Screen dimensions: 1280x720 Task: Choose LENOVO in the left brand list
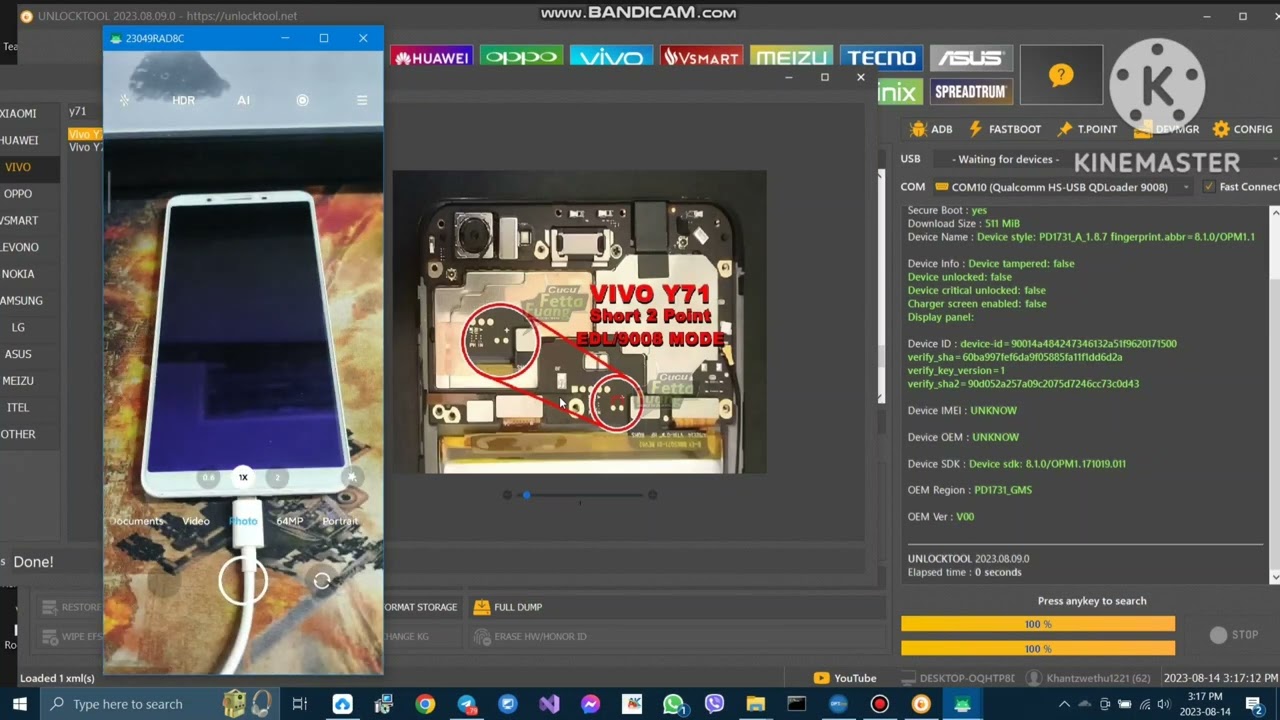(20, 247)
